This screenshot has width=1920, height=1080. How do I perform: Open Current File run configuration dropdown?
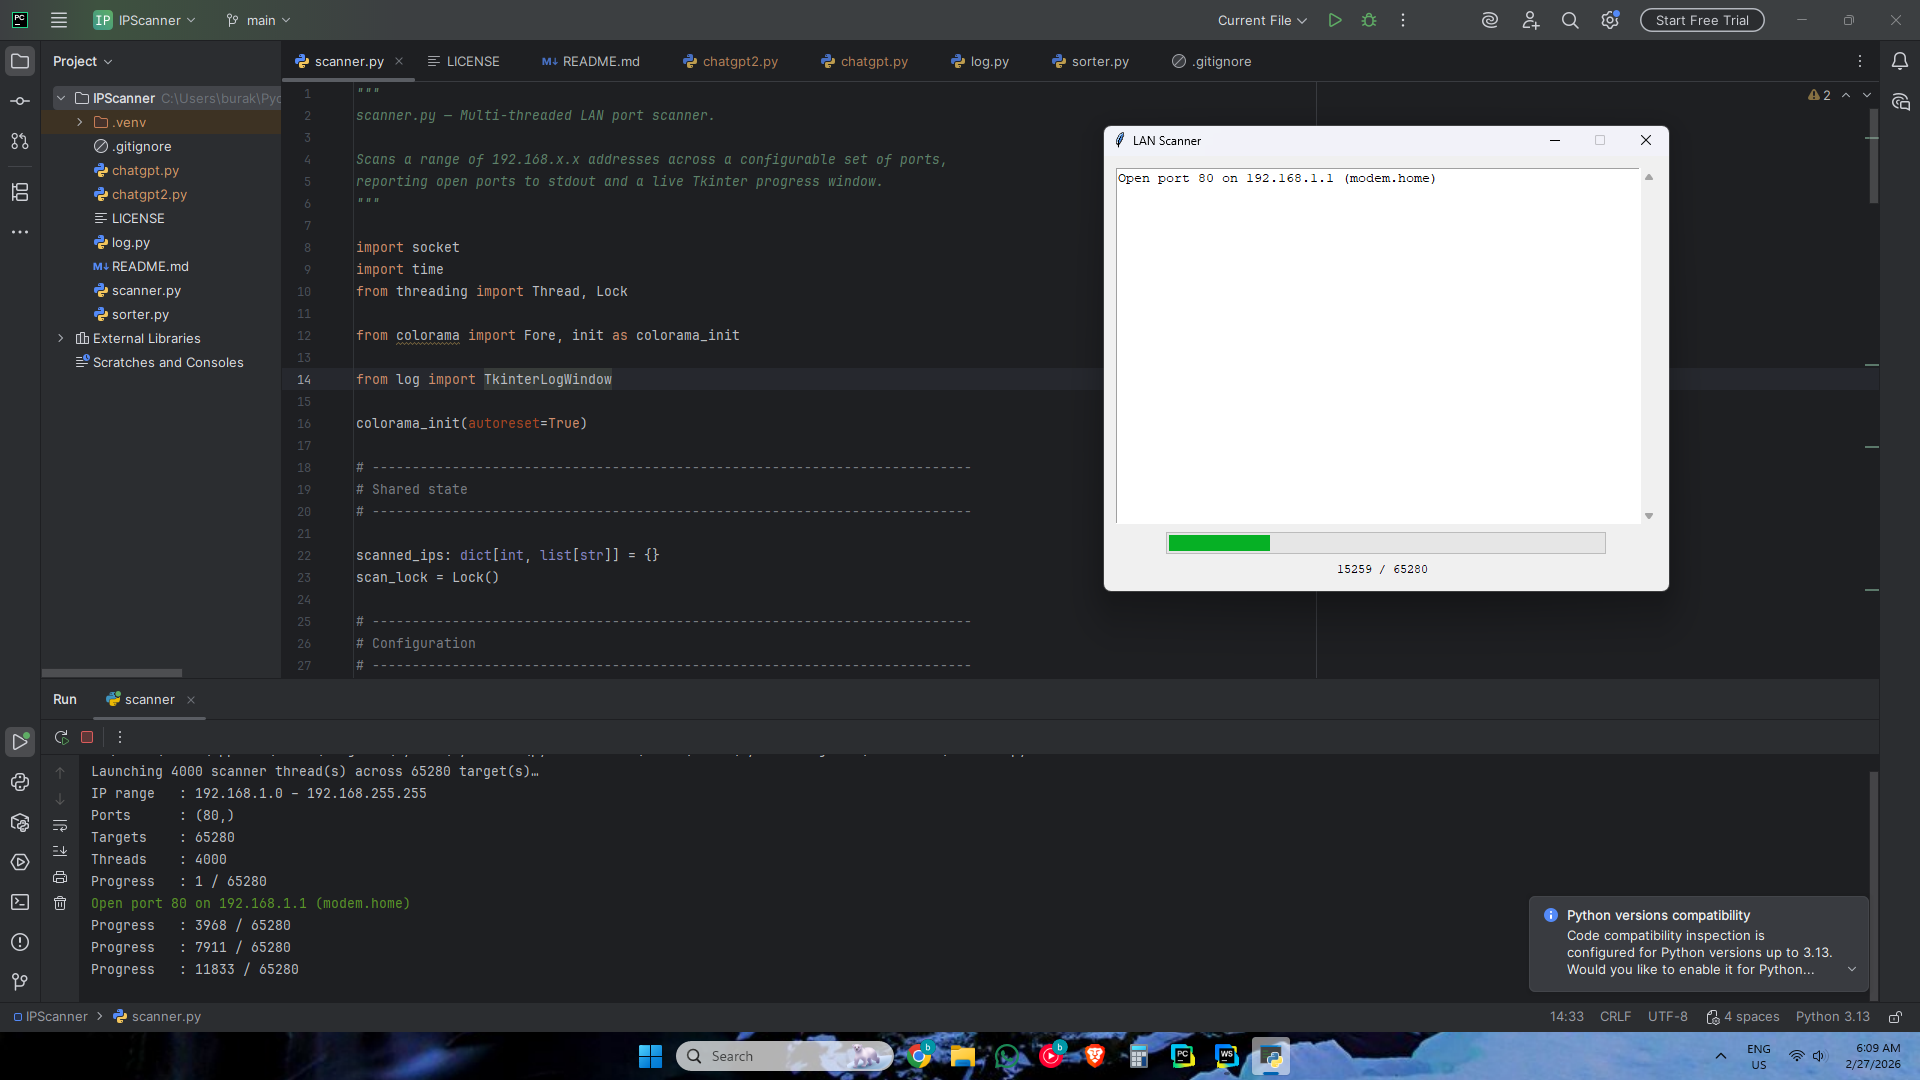tap(1262, 20)
